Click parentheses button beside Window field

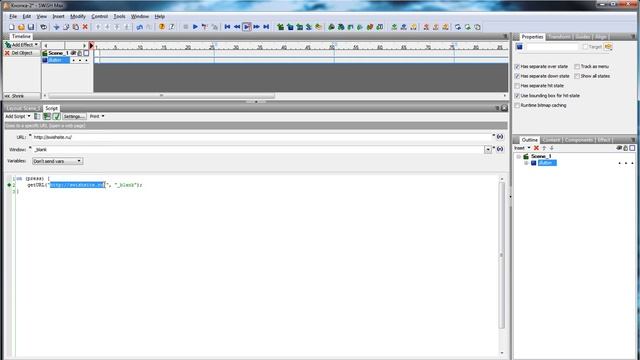pos(500,149)
